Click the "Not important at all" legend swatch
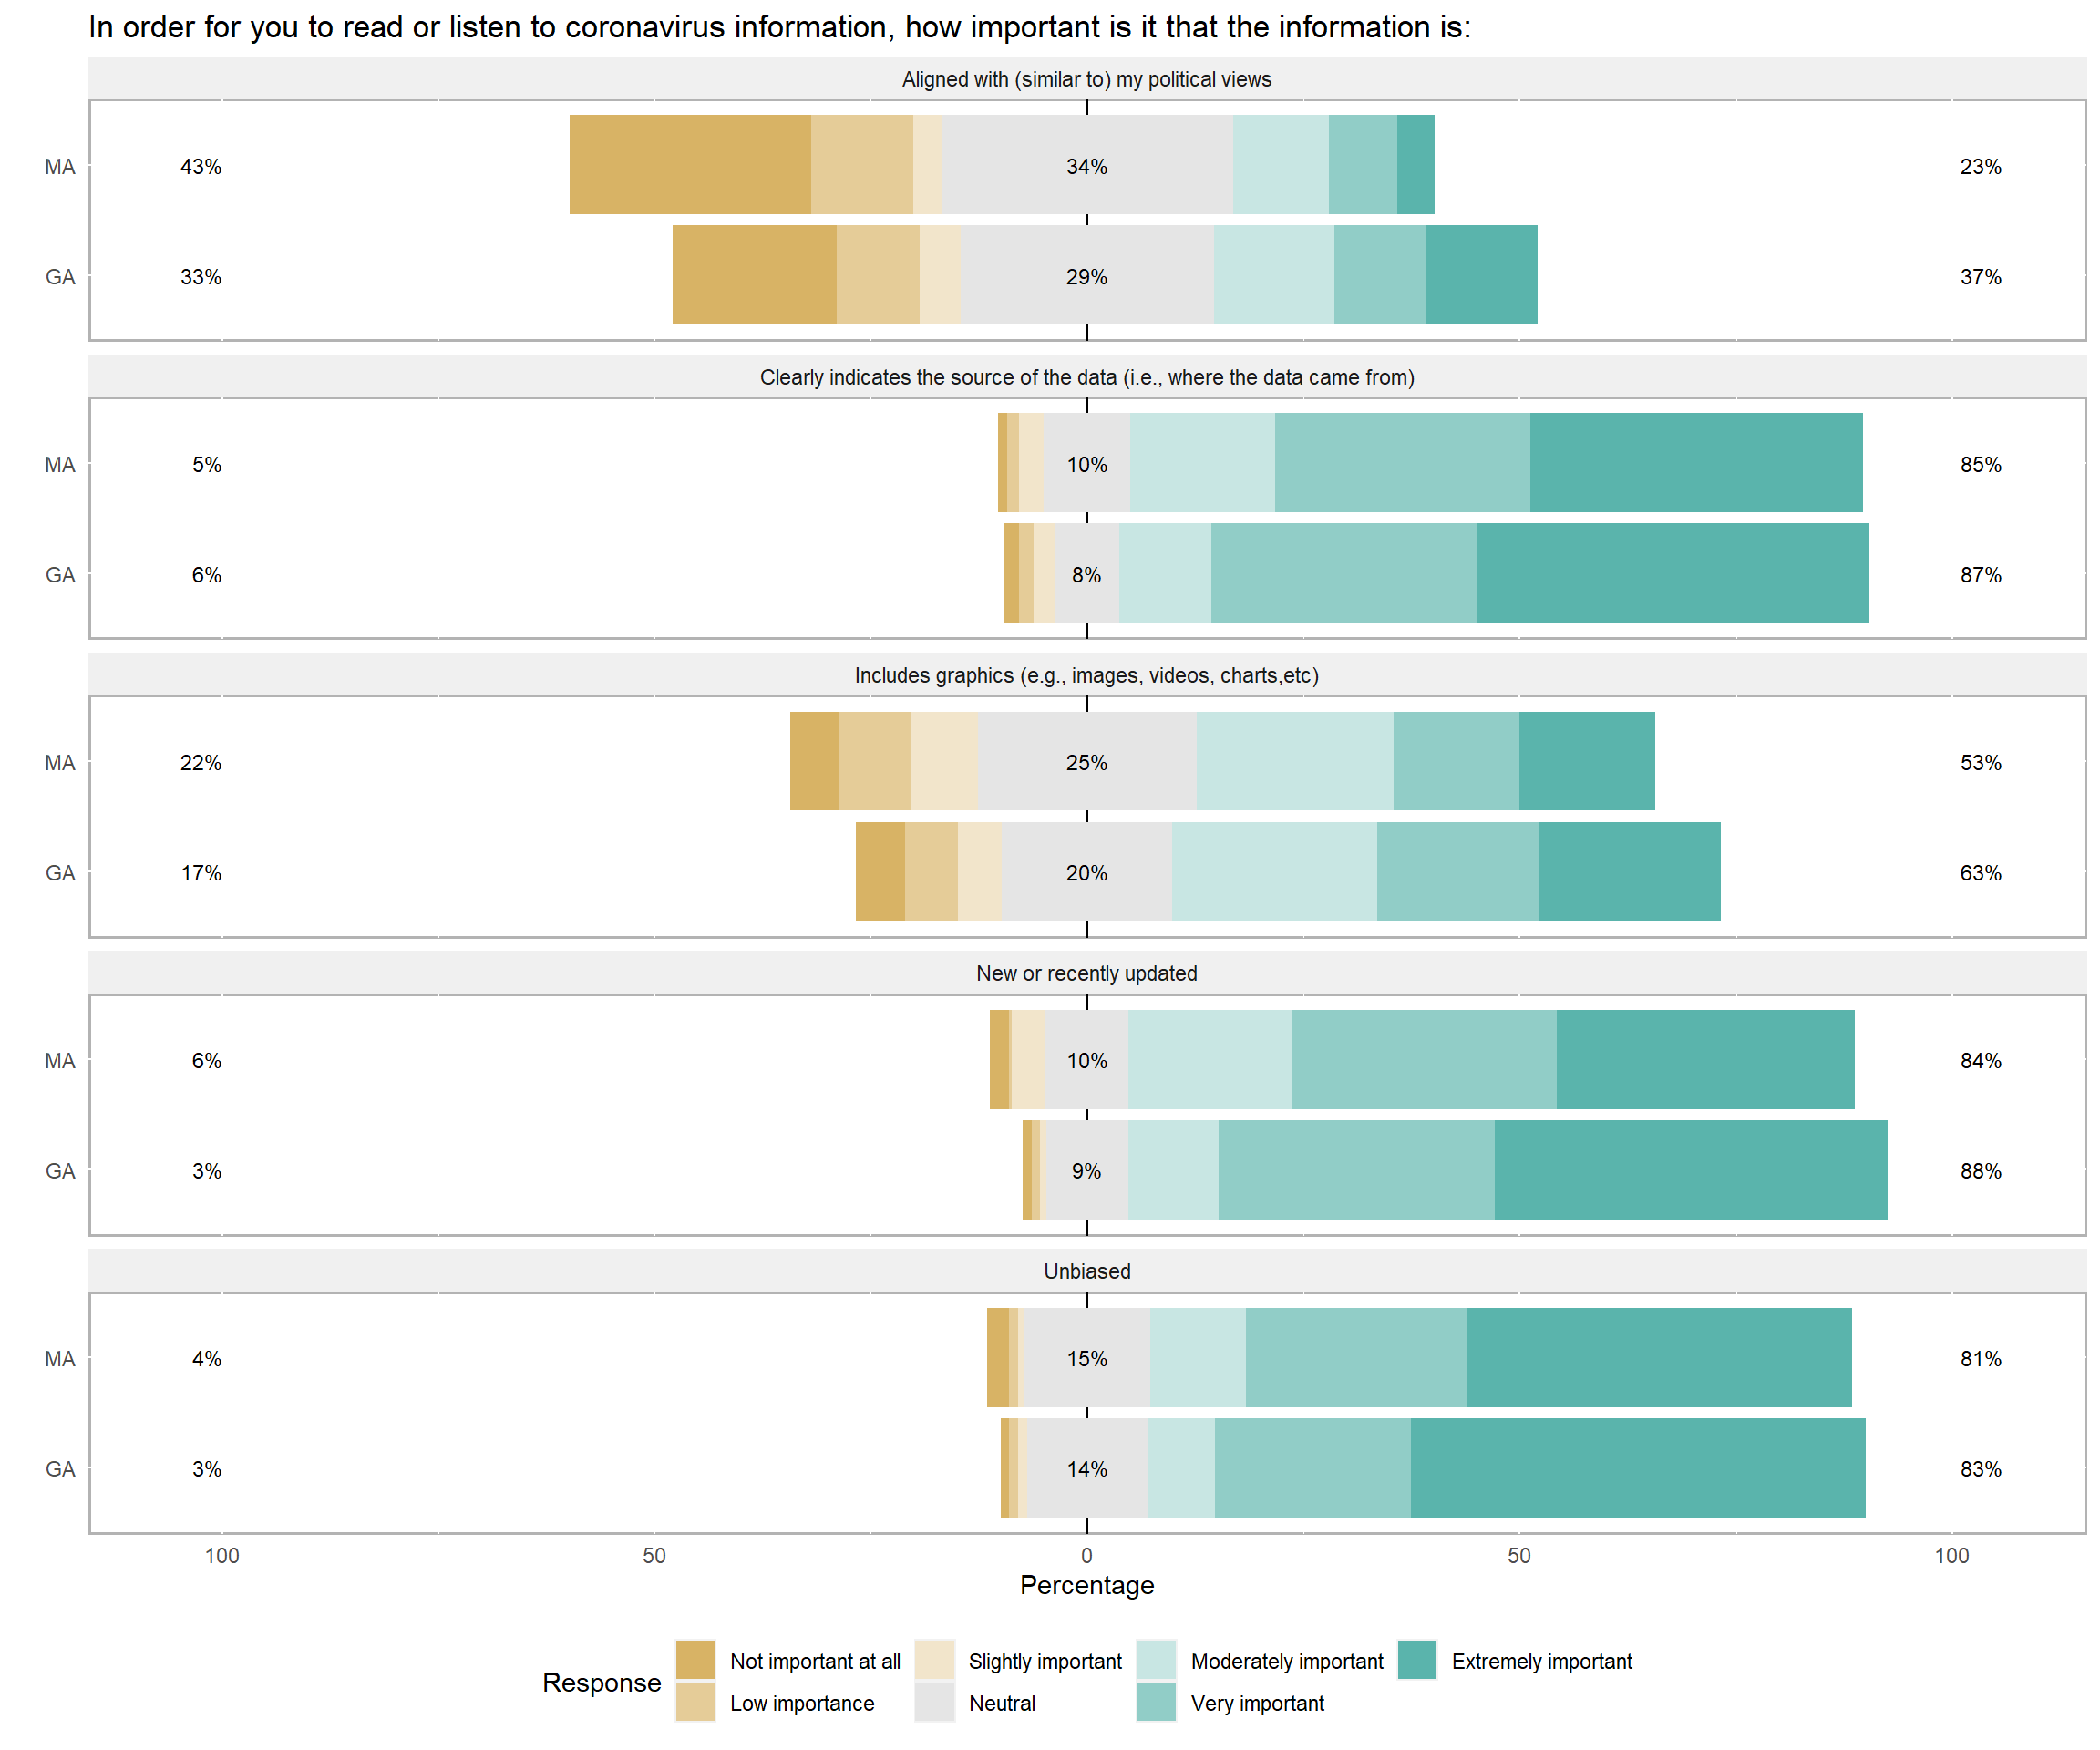The image size is (2100, 1750). [x=695, y=1660]
